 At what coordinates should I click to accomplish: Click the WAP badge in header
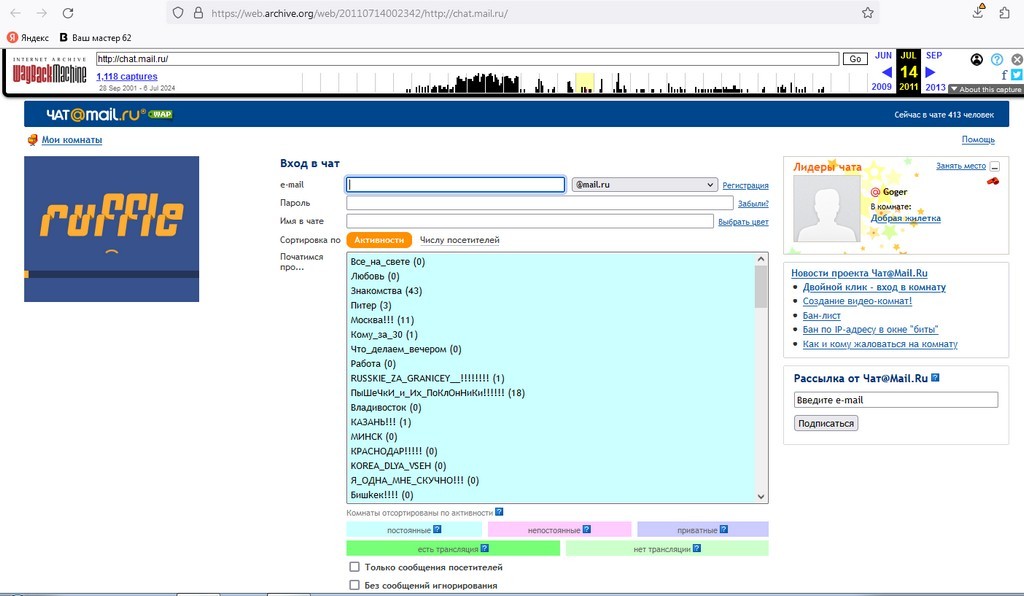(161, 114)
